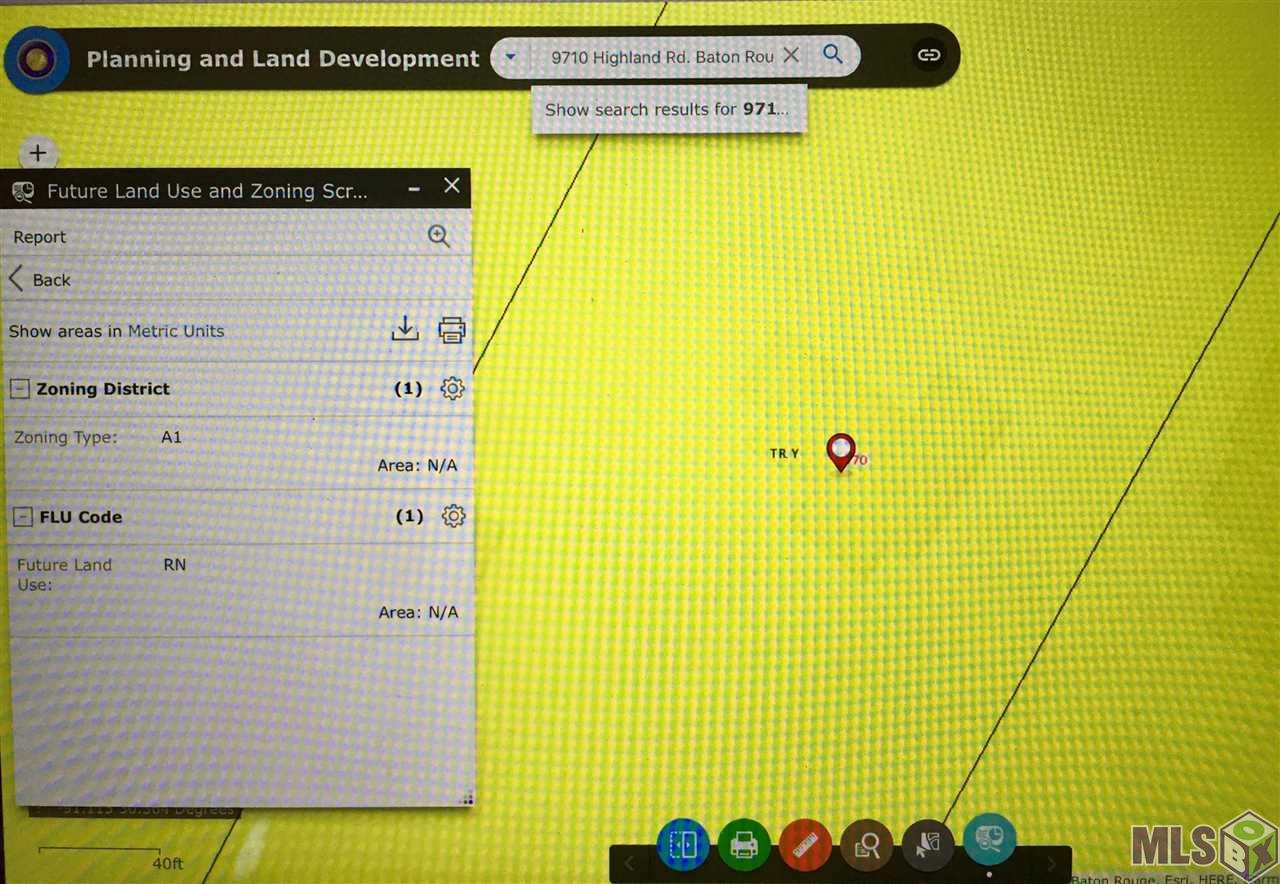1280x884 pixels.
Task: Collapse the Zoning District section
Action: pyautogui.click(x=19, y=389)
